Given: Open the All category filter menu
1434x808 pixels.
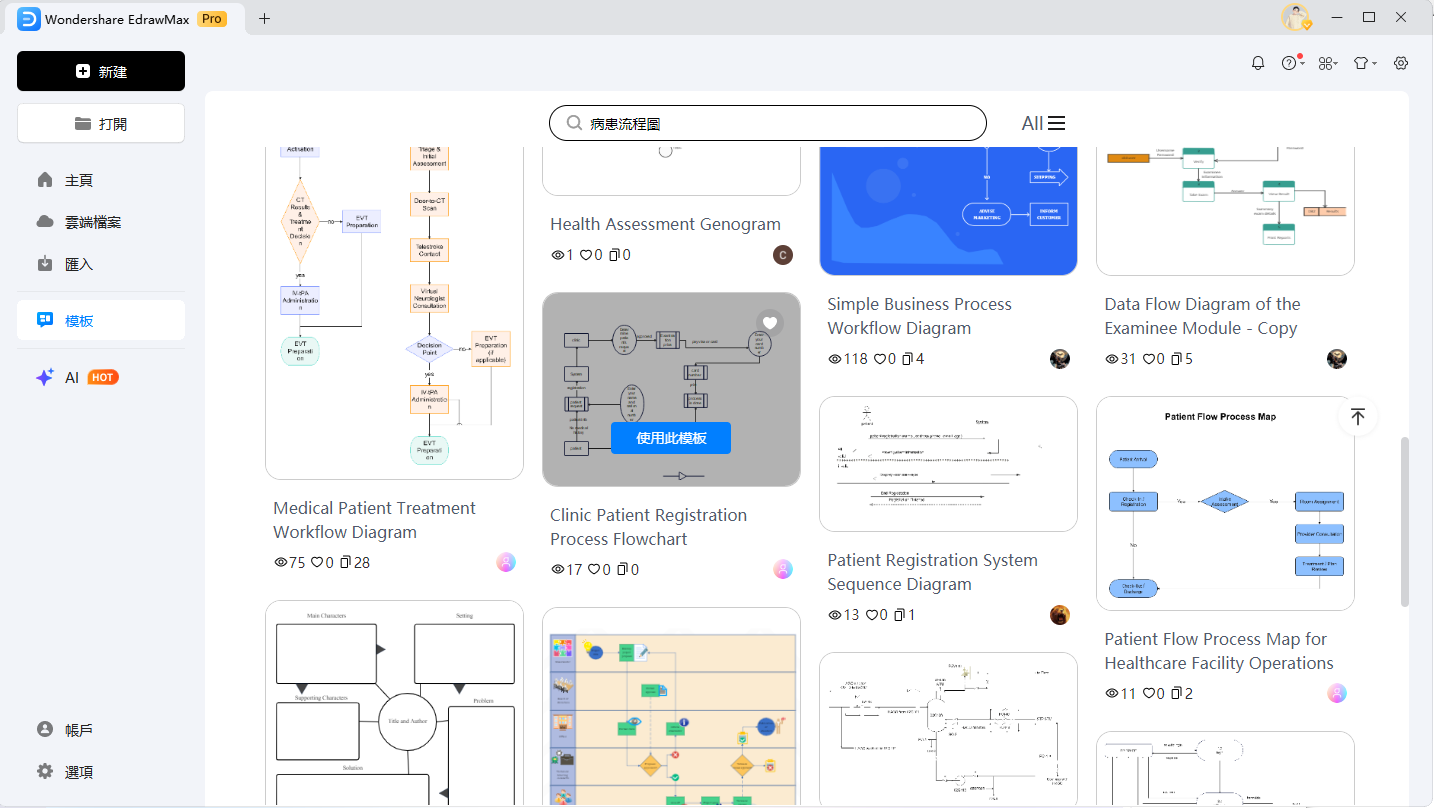Looking at the screenshot, I should (x=1043, y=123).
